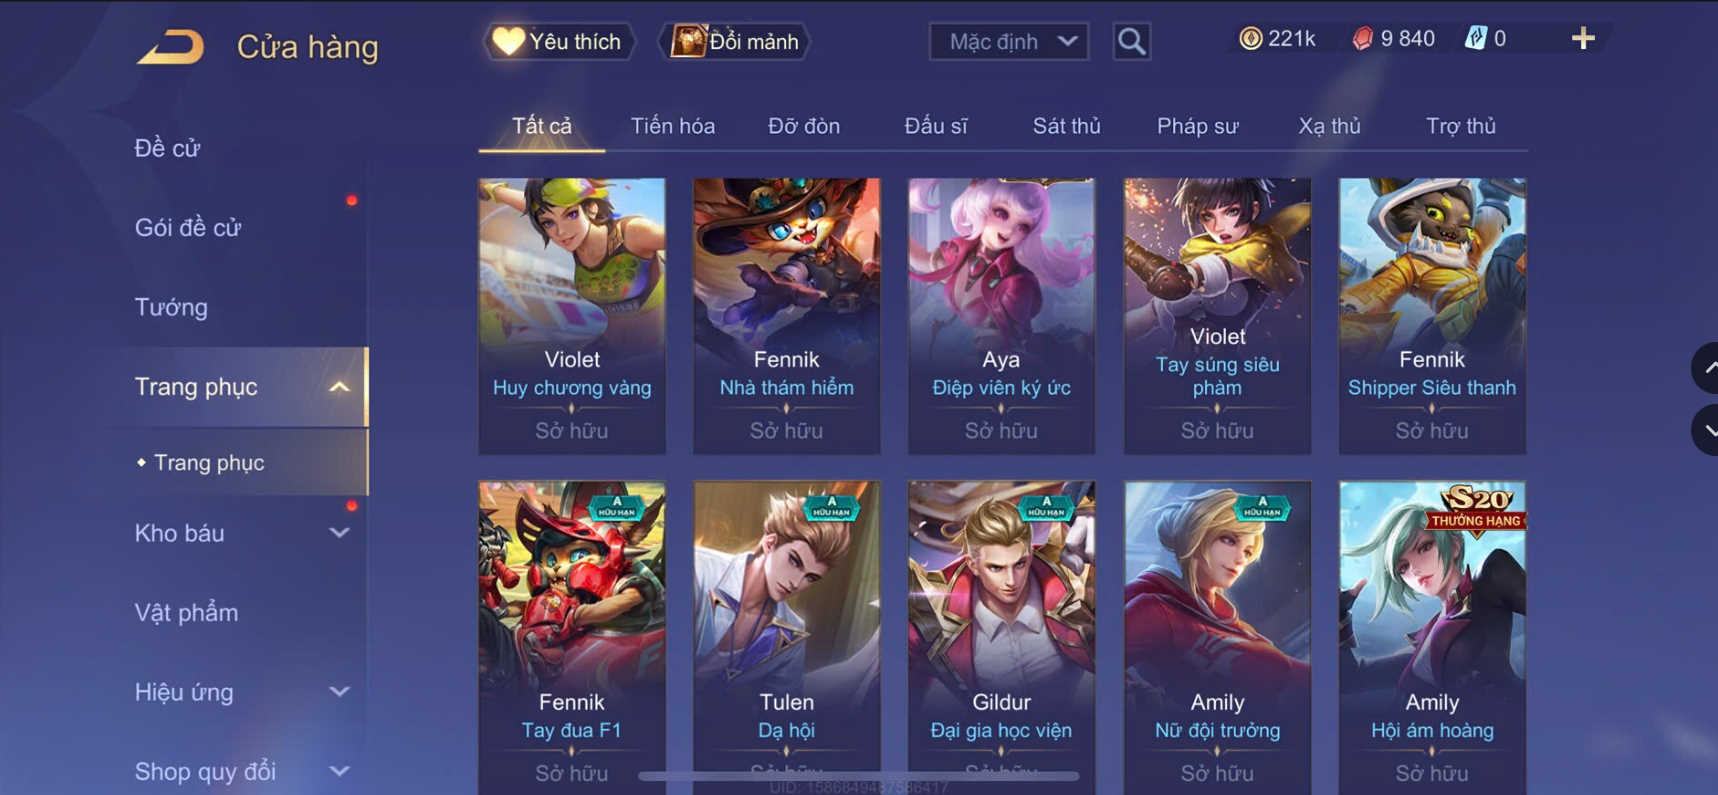Click the horizontal scroll bar at bottom
The image size is (1718, 795).
(x=858, y=776)
